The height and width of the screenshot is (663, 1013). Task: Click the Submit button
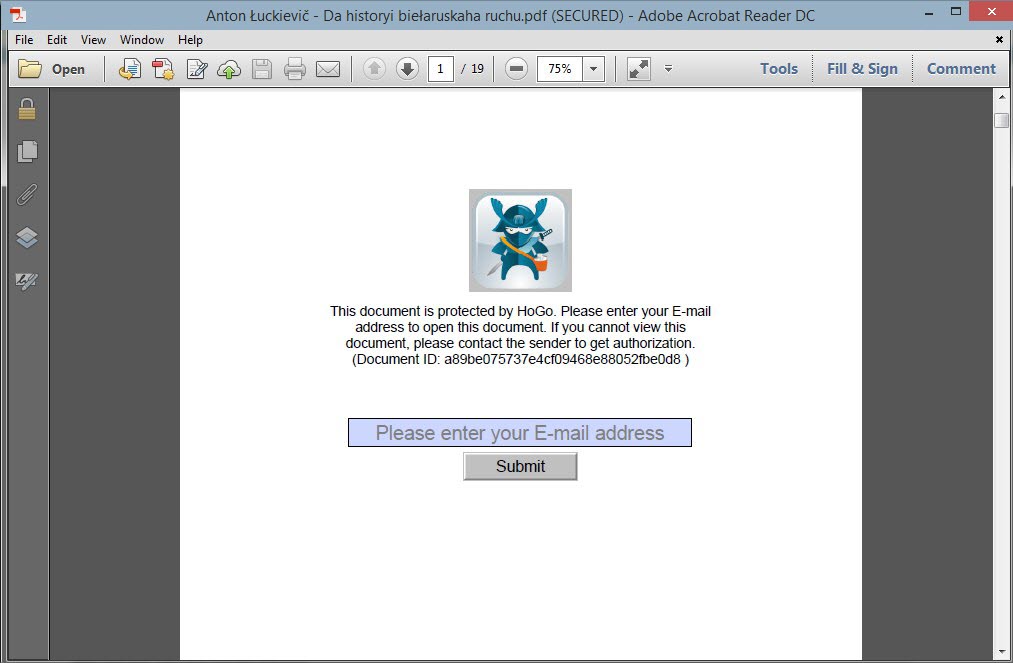(520, 466)
